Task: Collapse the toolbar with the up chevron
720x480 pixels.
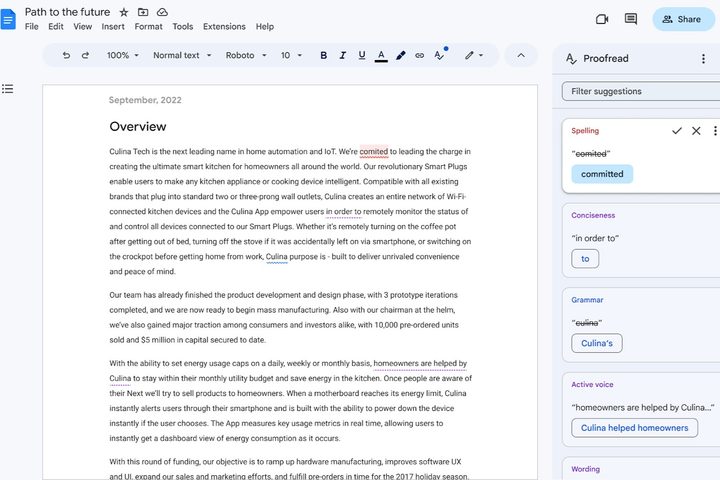Action: tap(521, 55)
